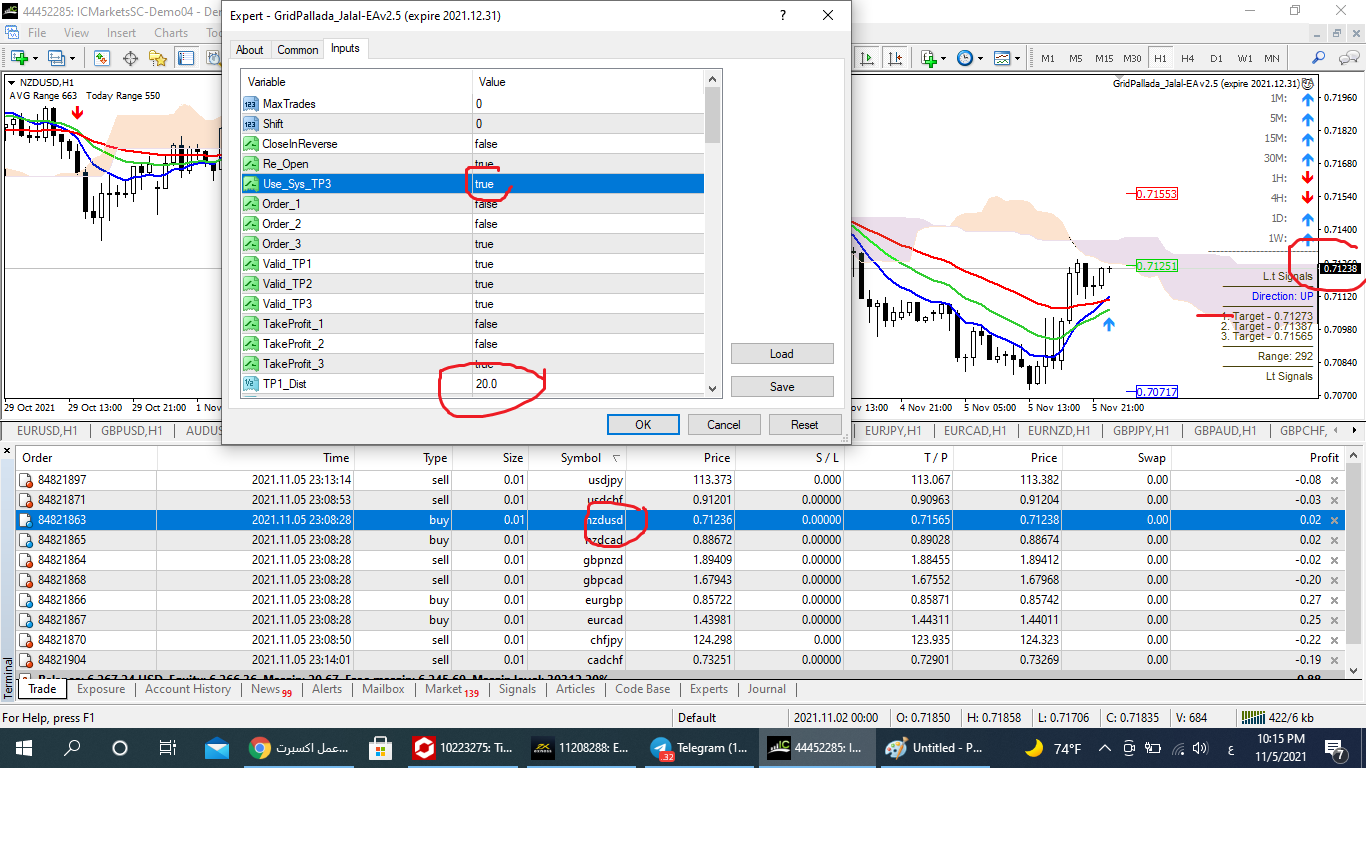
Task: Open the Account History tab
Action: click(188, 689)
